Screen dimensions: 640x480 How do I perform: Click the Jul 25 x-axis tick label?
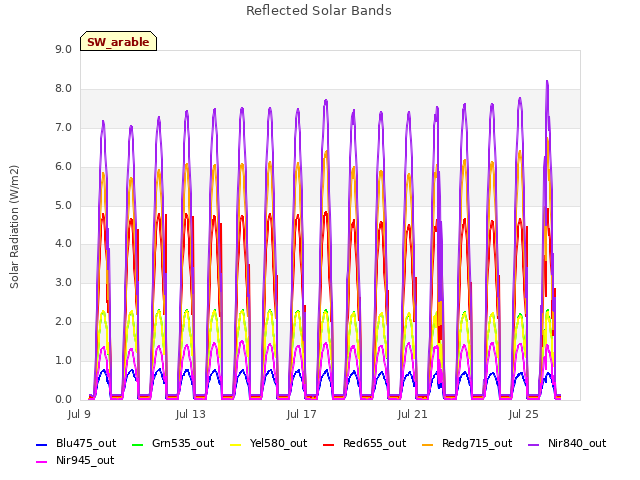coord(524,415)
